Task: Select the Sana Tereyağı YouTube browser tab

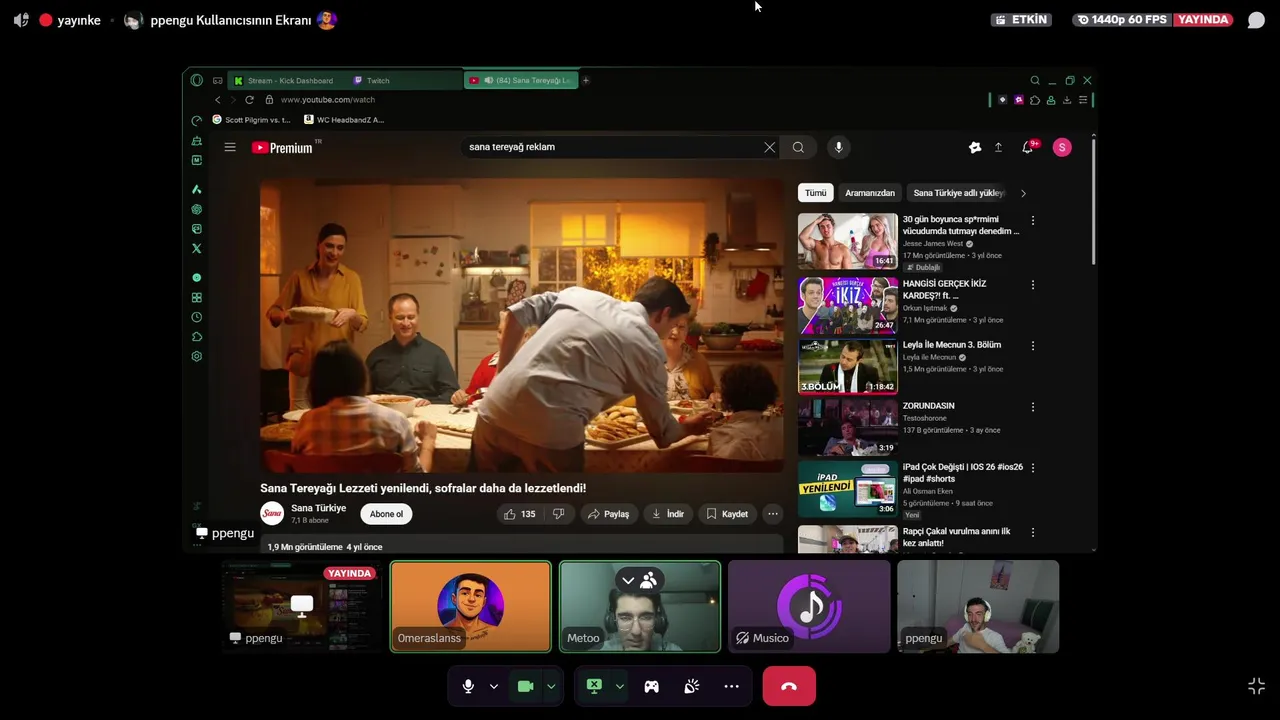Action: click(521, 80)
